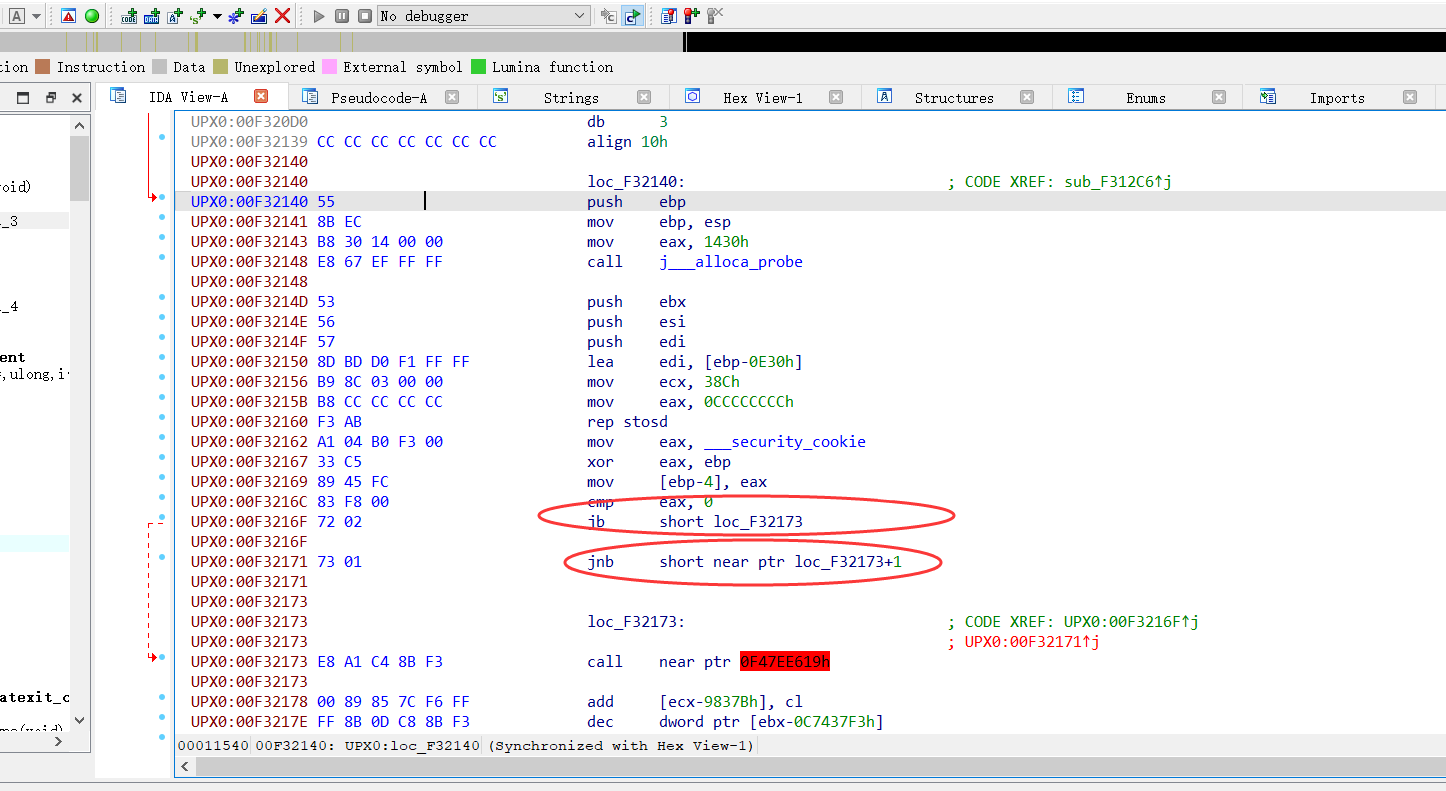Click the Strings tab 's' icon
This screenshot has width=1446, height=791.
coord(501,96)
